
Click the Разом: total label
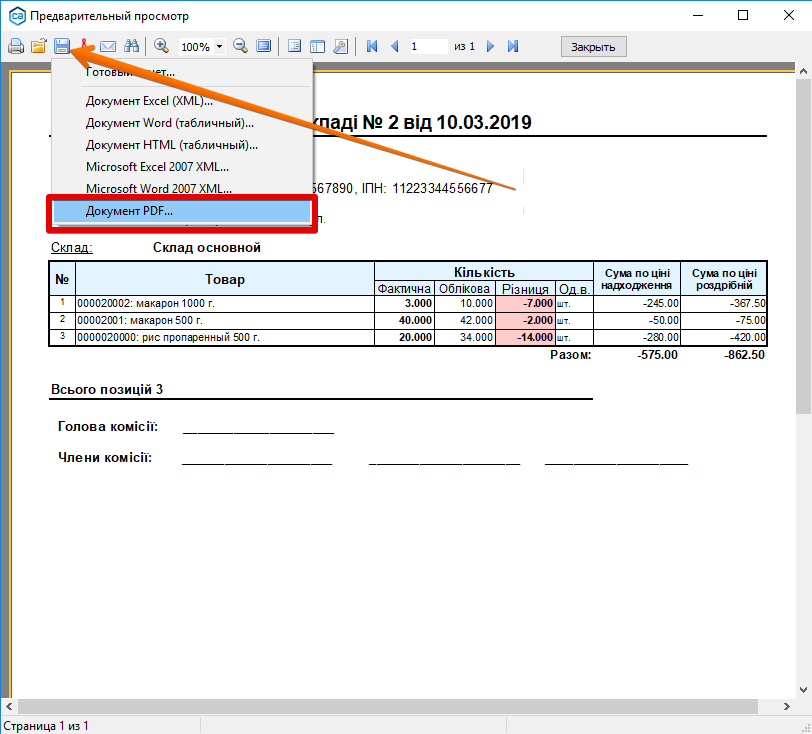click(570, 355)
